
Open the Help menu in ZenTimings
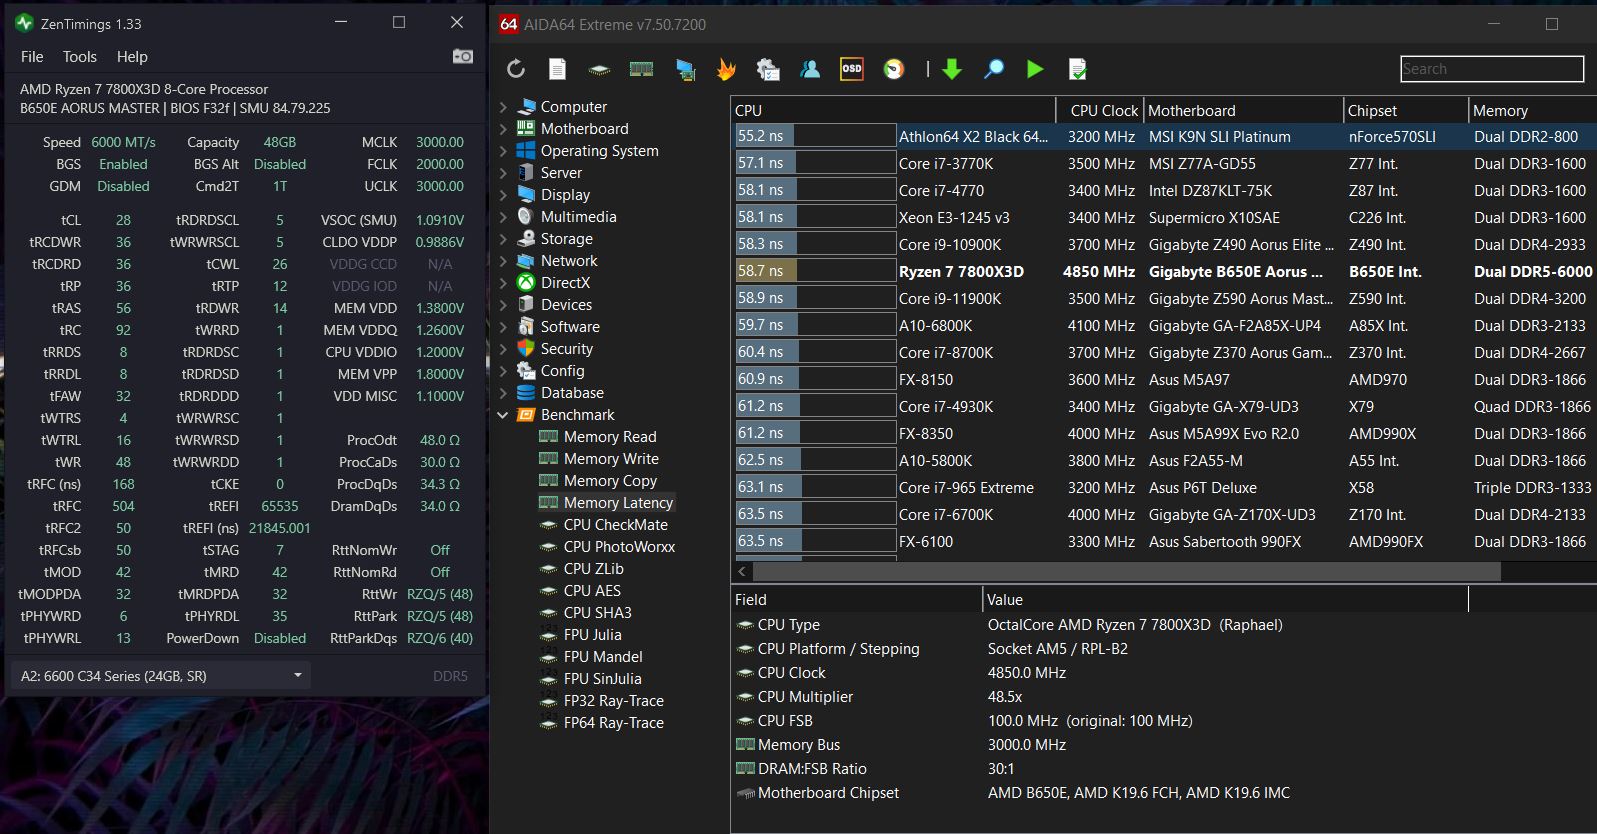click(x=132, y=57)
